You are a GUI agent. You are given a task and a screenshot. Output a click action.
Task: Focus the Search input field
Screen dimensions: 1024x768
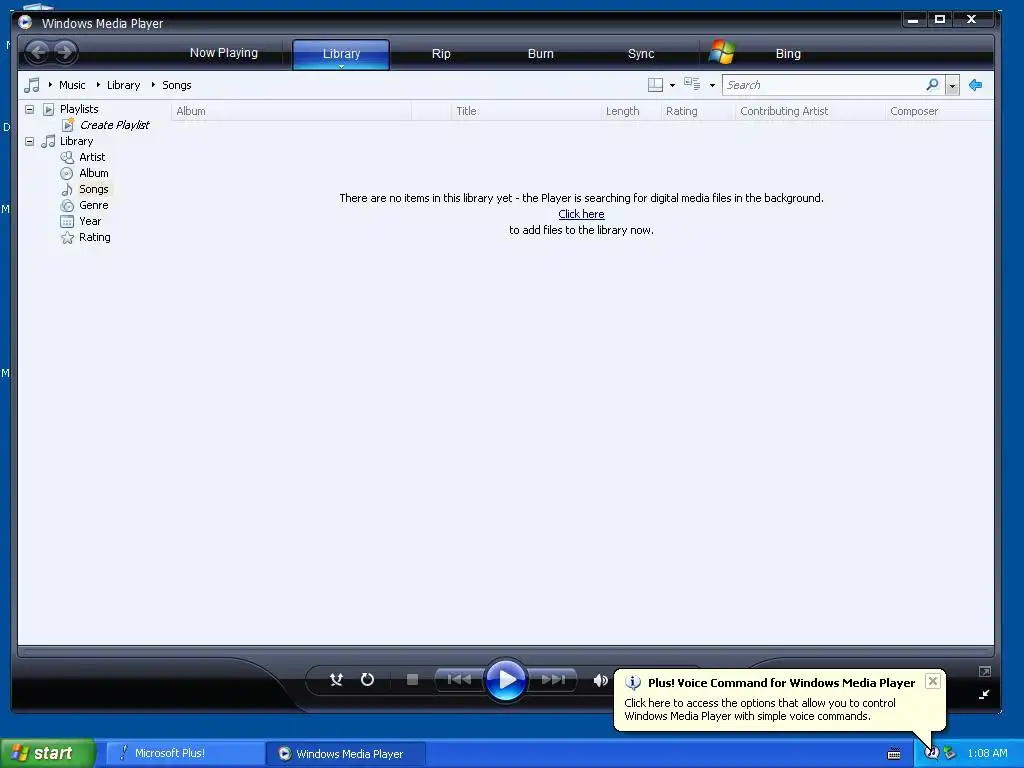point(823,85)
